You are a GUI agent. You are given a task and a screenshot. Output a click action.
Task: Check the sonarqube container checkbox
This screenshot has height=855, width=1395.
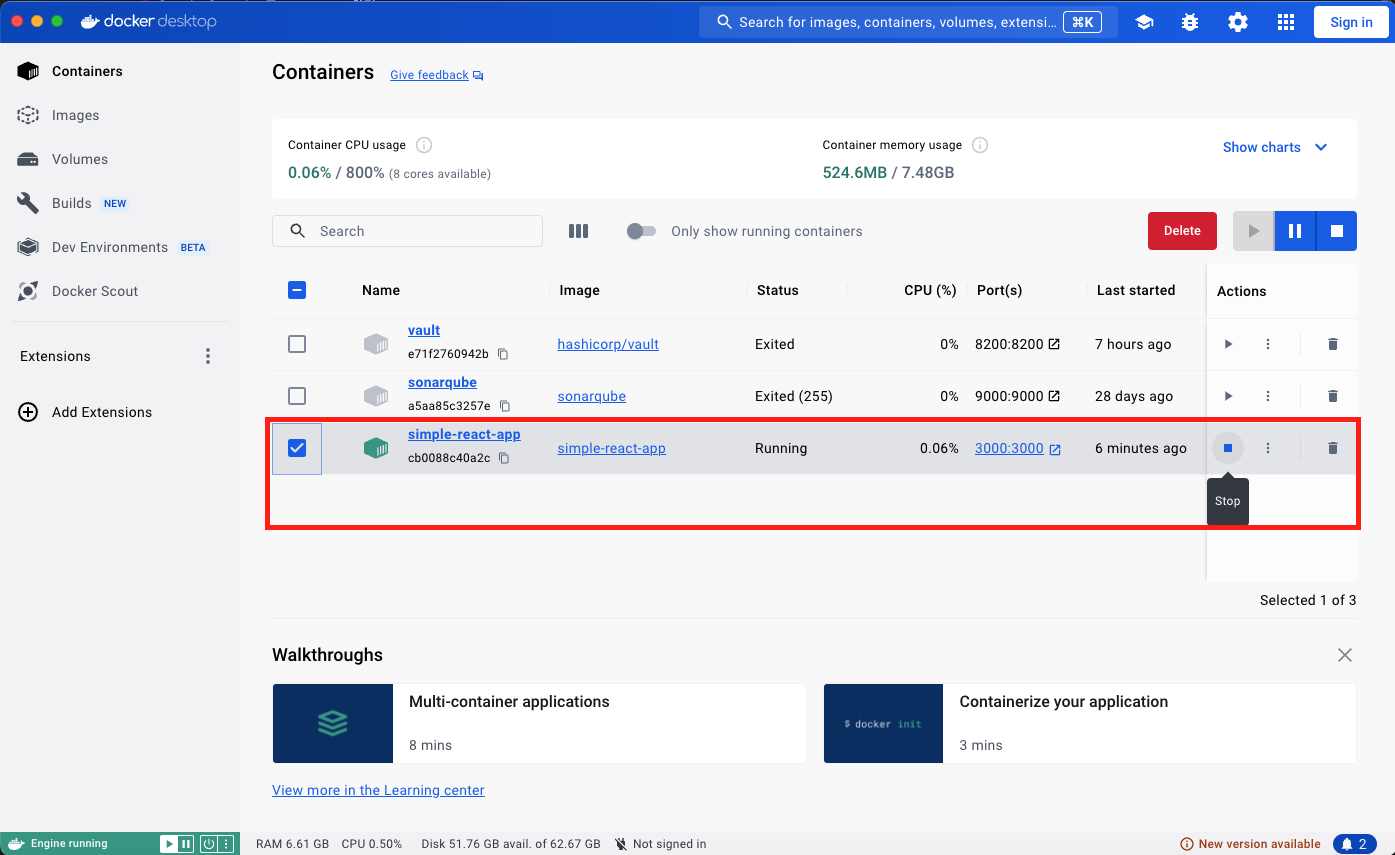coord(297,396)
